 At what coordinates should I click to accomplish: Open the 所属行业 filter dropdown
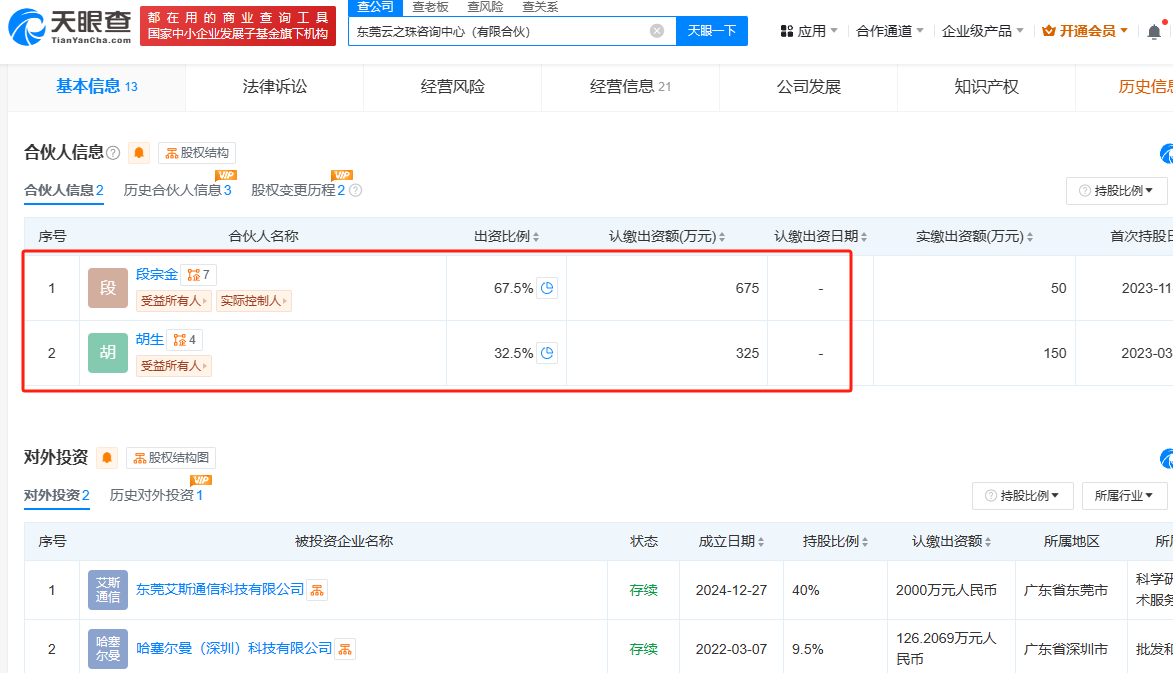pos(1124,496)
